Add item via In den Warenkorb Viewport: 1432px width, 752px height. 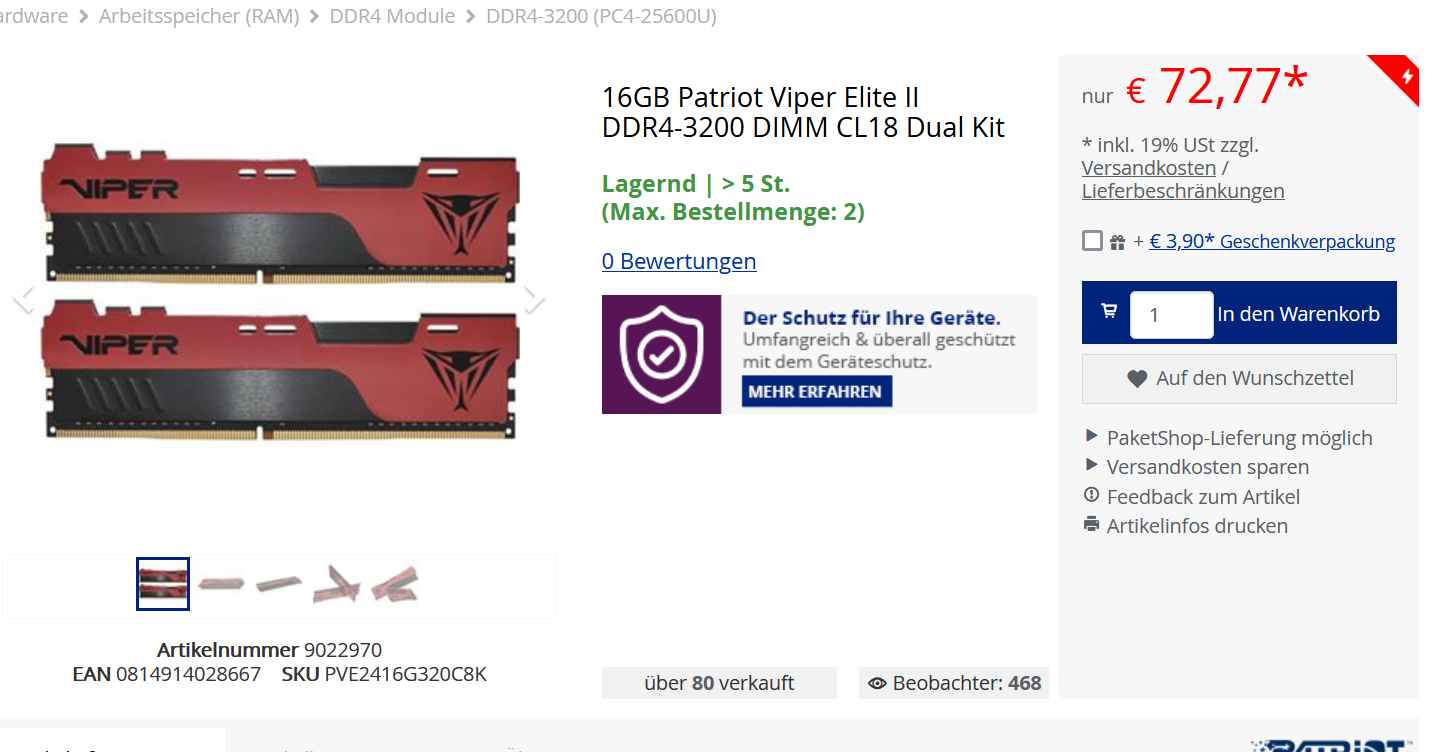pyautogui.click(x=1298, y=314)
